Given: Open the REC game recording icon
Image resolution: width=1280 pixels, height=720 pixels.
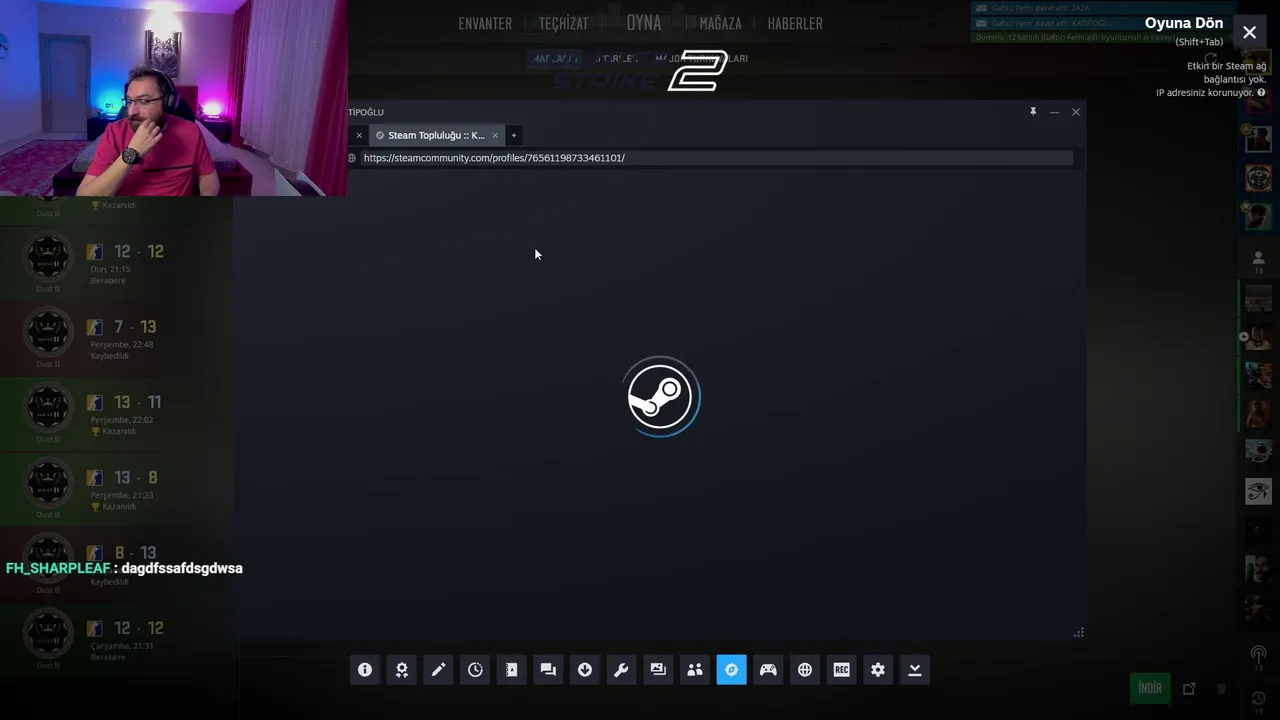Looking at the screenshot, I should [x=841, y=670].
